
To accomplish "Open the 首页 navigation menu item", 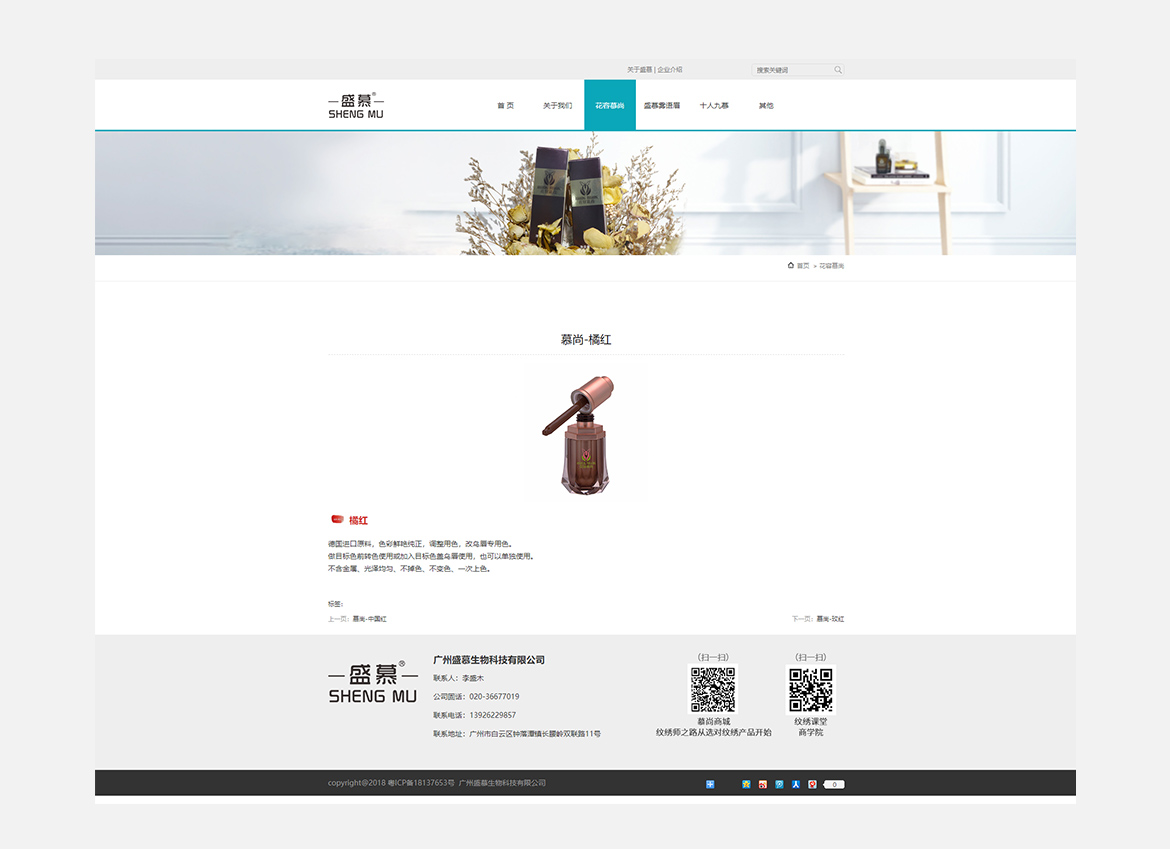I will coord(505,106).
